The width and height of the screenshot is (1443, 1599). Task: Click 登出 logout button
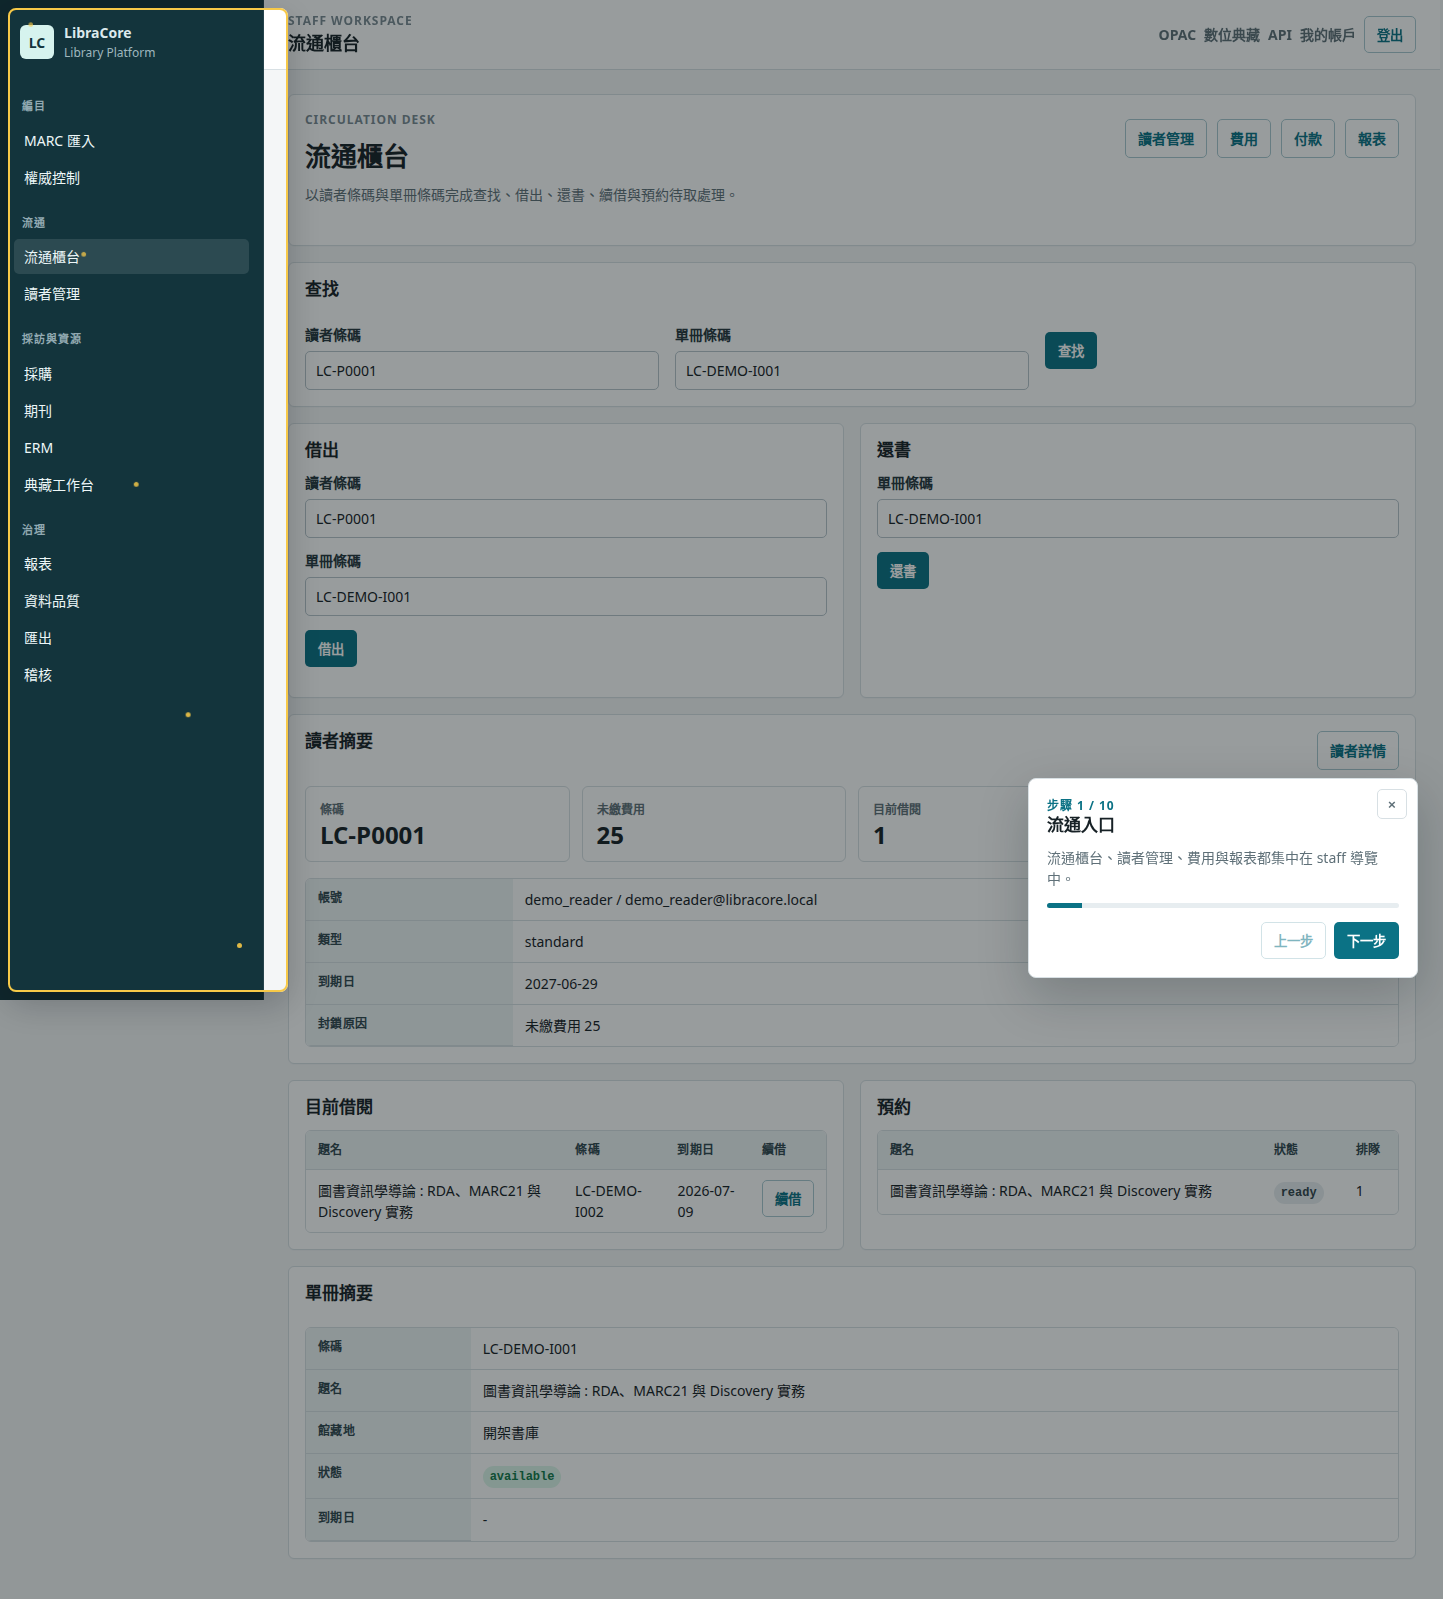[1389, 35]
